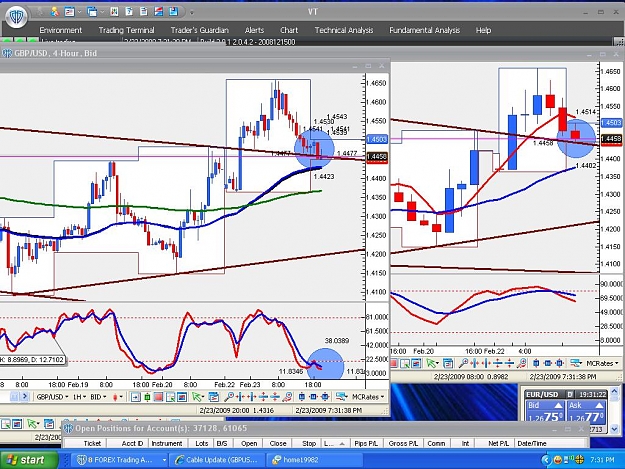The width and height of the screenshot is (625, 469).
Task: Click last blue candle-width icon in left toolbar
Action: pyautogui.click(x=325, y=397)
